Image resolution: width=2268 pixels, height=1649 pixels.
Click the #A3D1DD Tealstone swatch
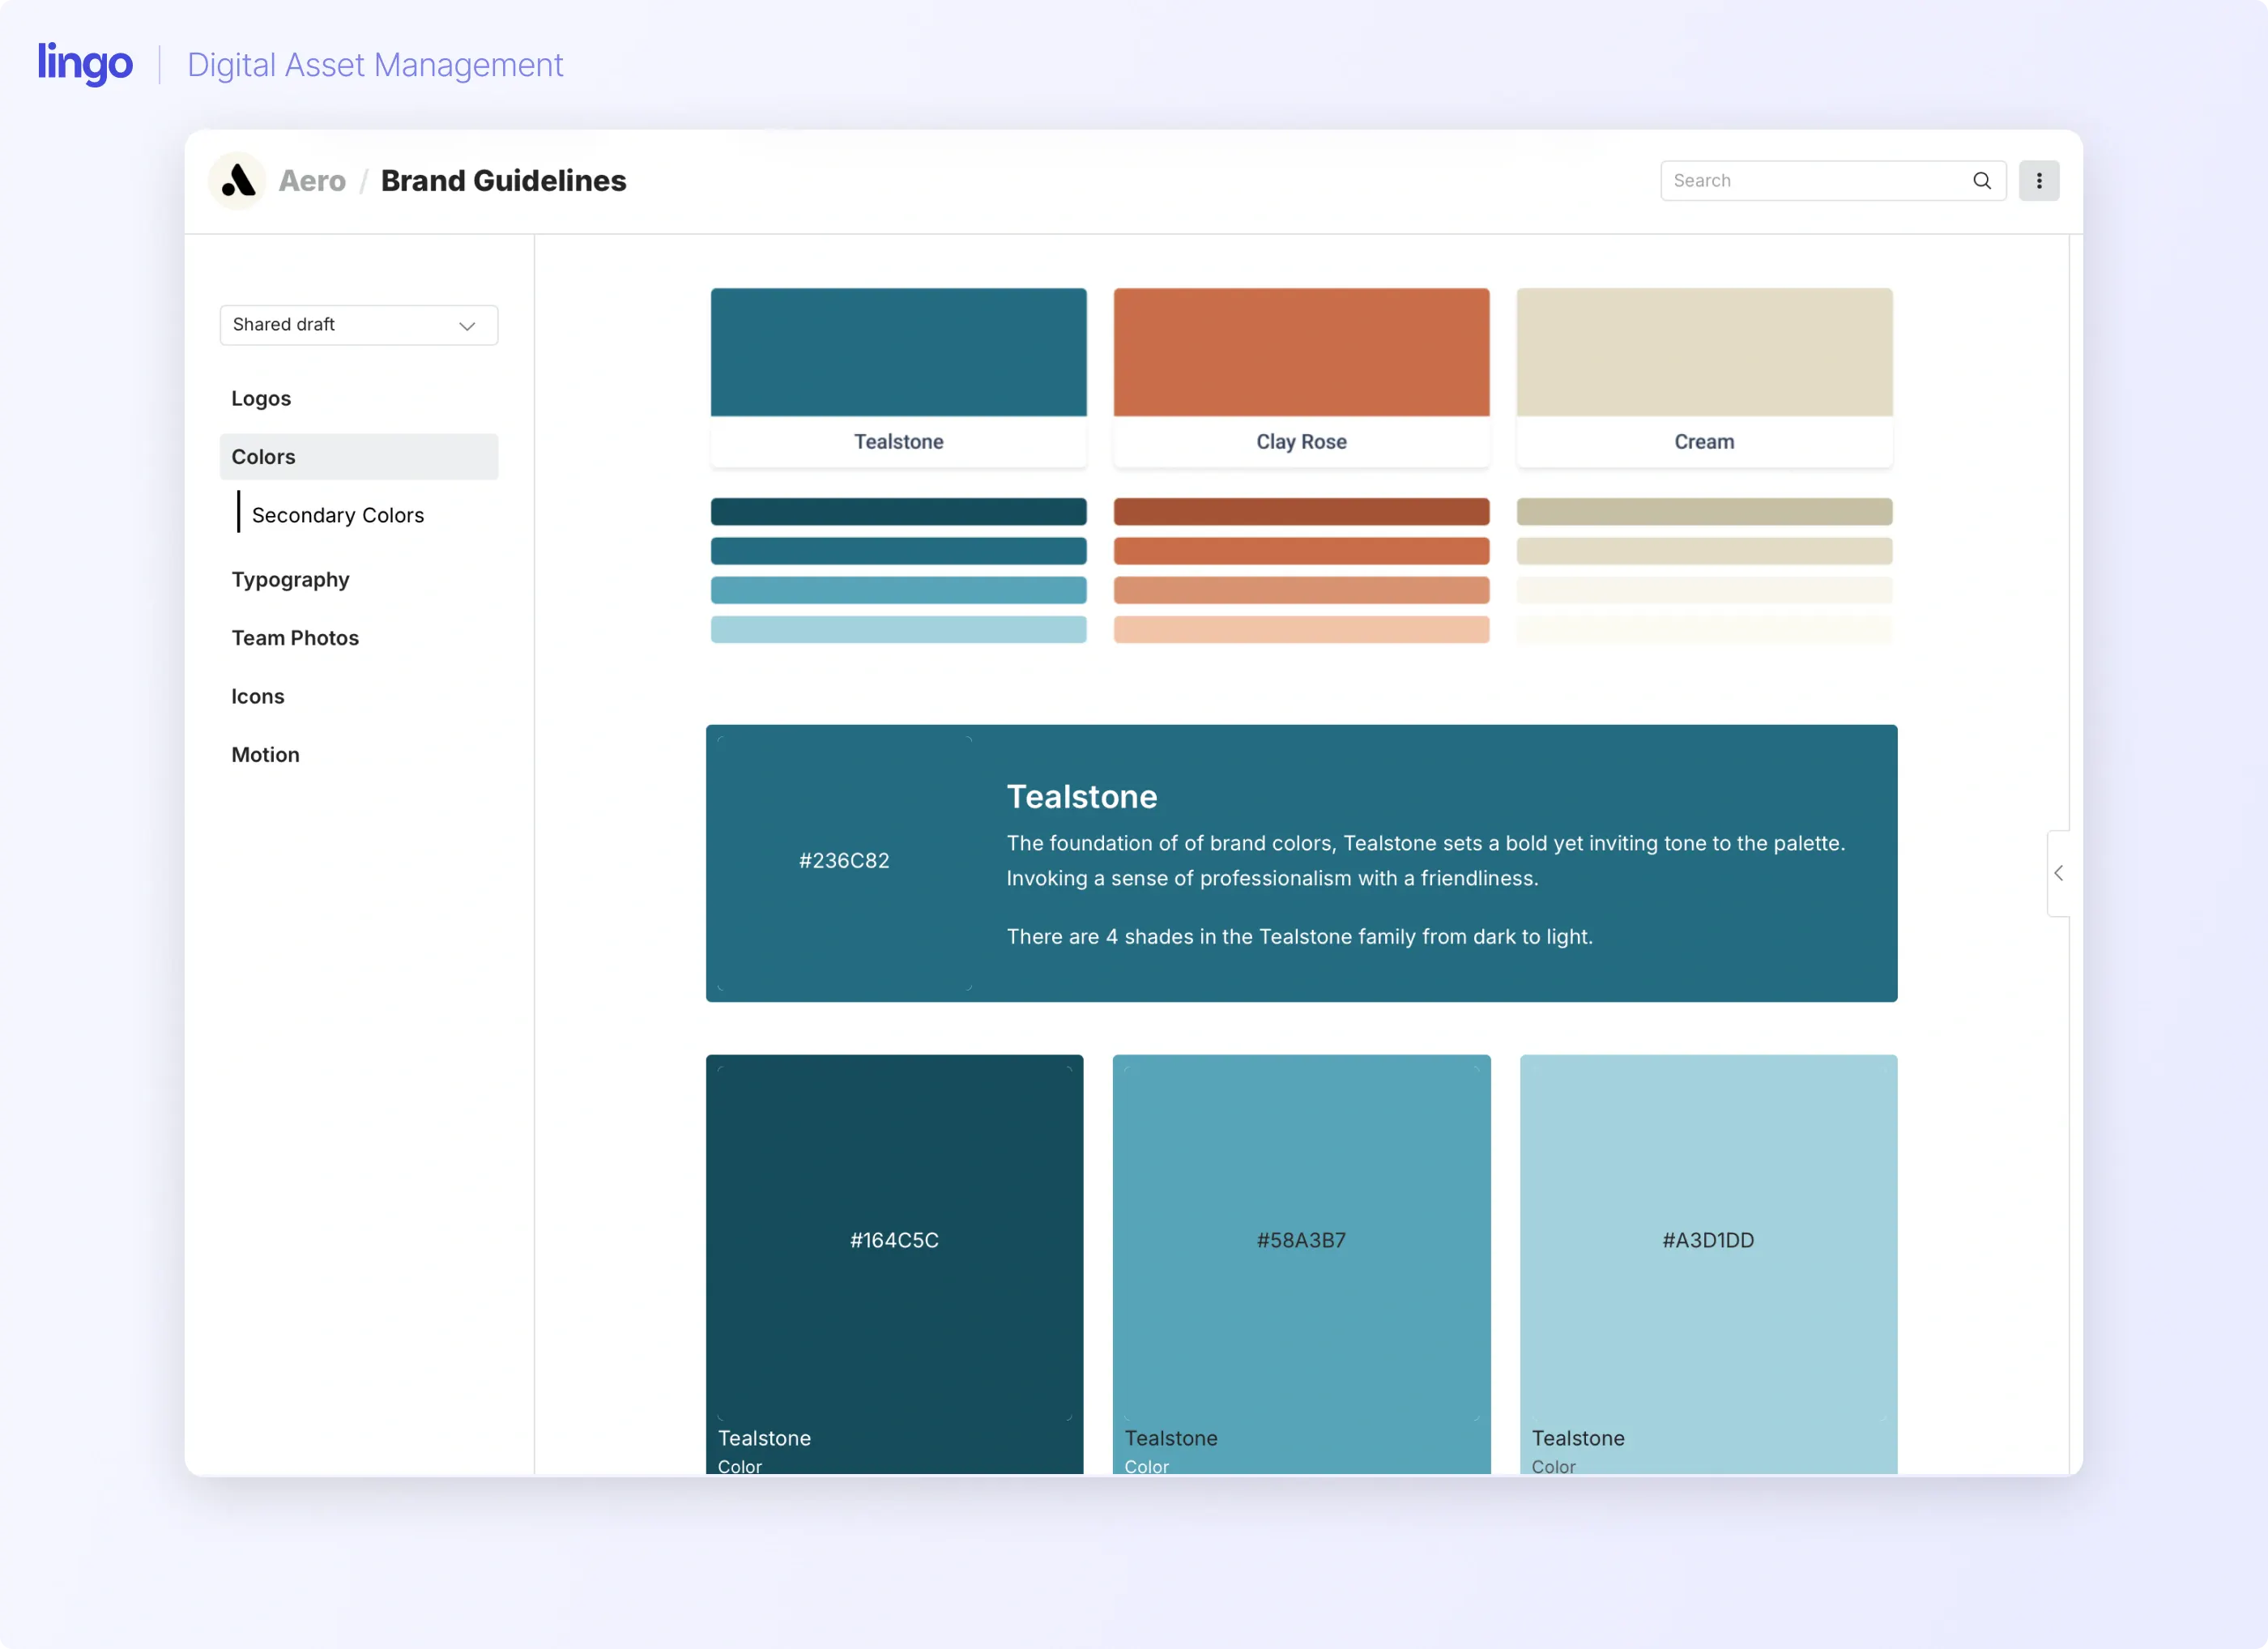click(1708, 1240)
